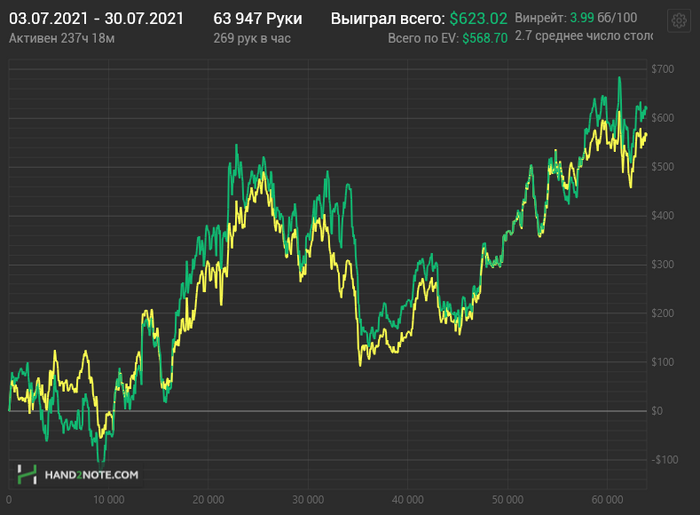700x515 pixels.
Task: Click the 20 000 x-axis label
Action: 208,500
